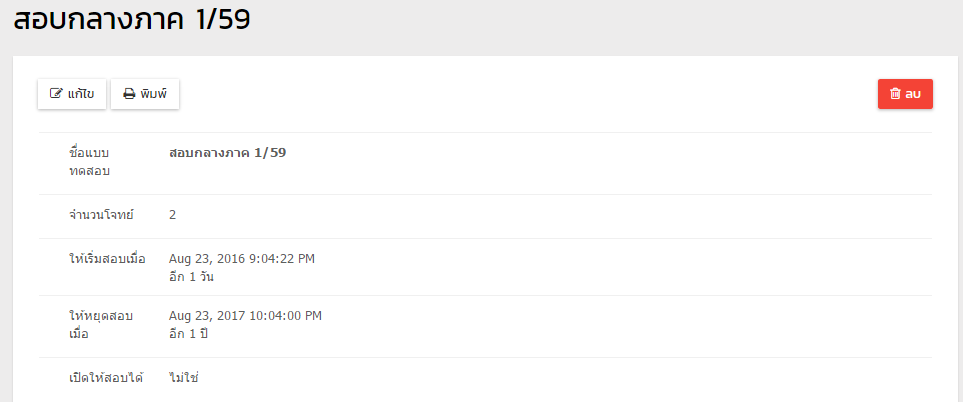The image size is (963, 402).
Task: Open the แก้ไข edit button
Action: pyautogui.click(x=72, y=94)
